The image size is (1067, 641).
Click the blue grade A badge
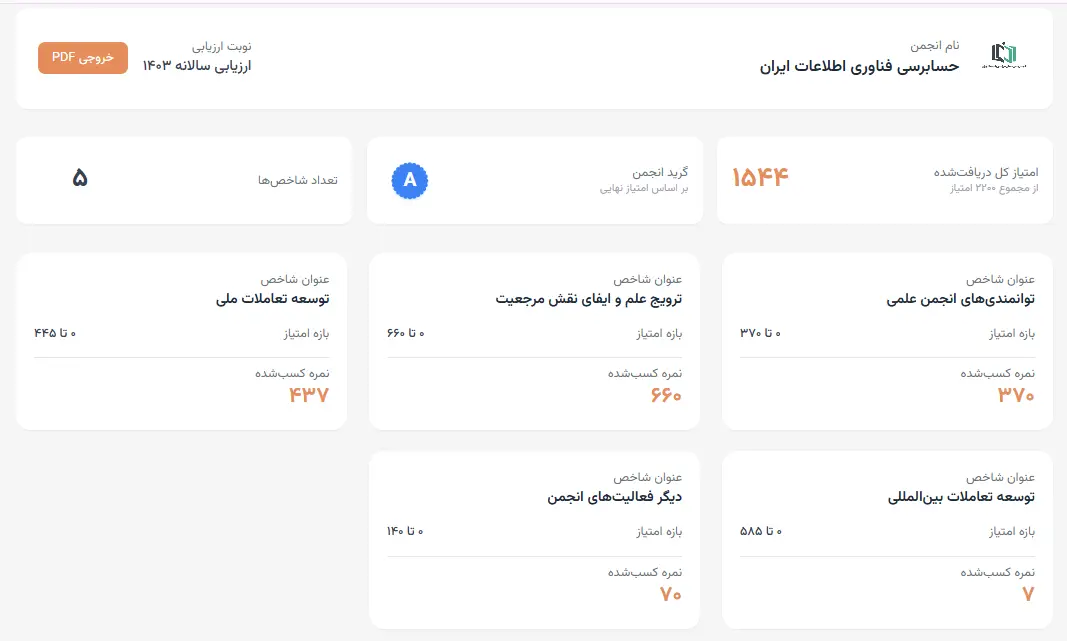click(x=410, y=180)
